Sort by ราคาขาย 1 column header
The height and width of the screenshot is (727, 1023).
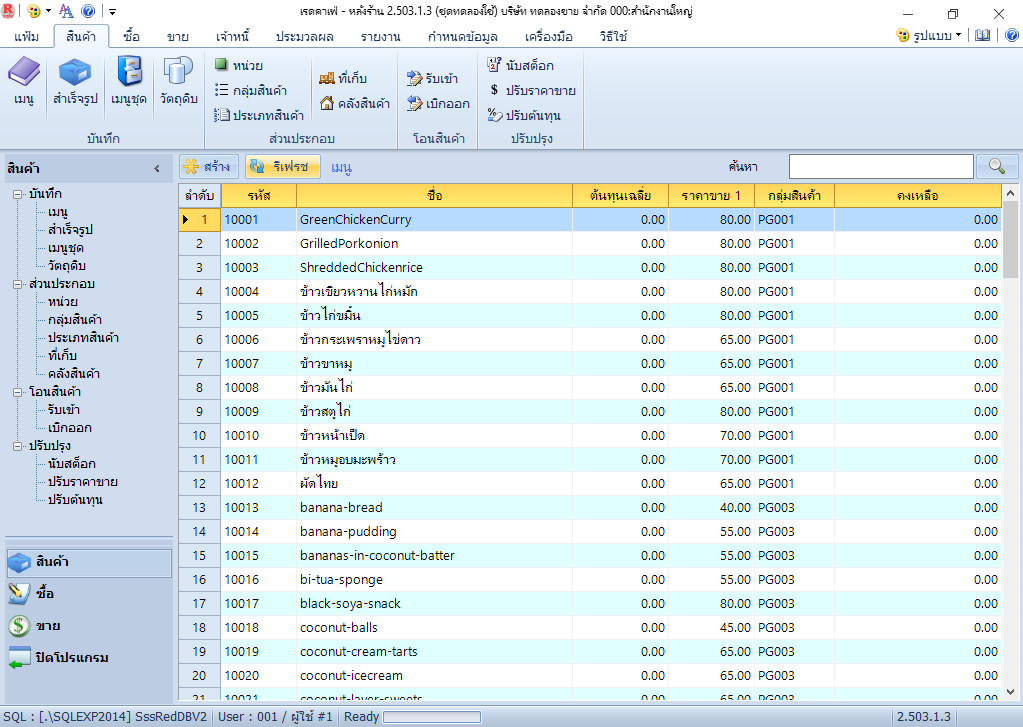pyautogui.click(x=711, y=195)
